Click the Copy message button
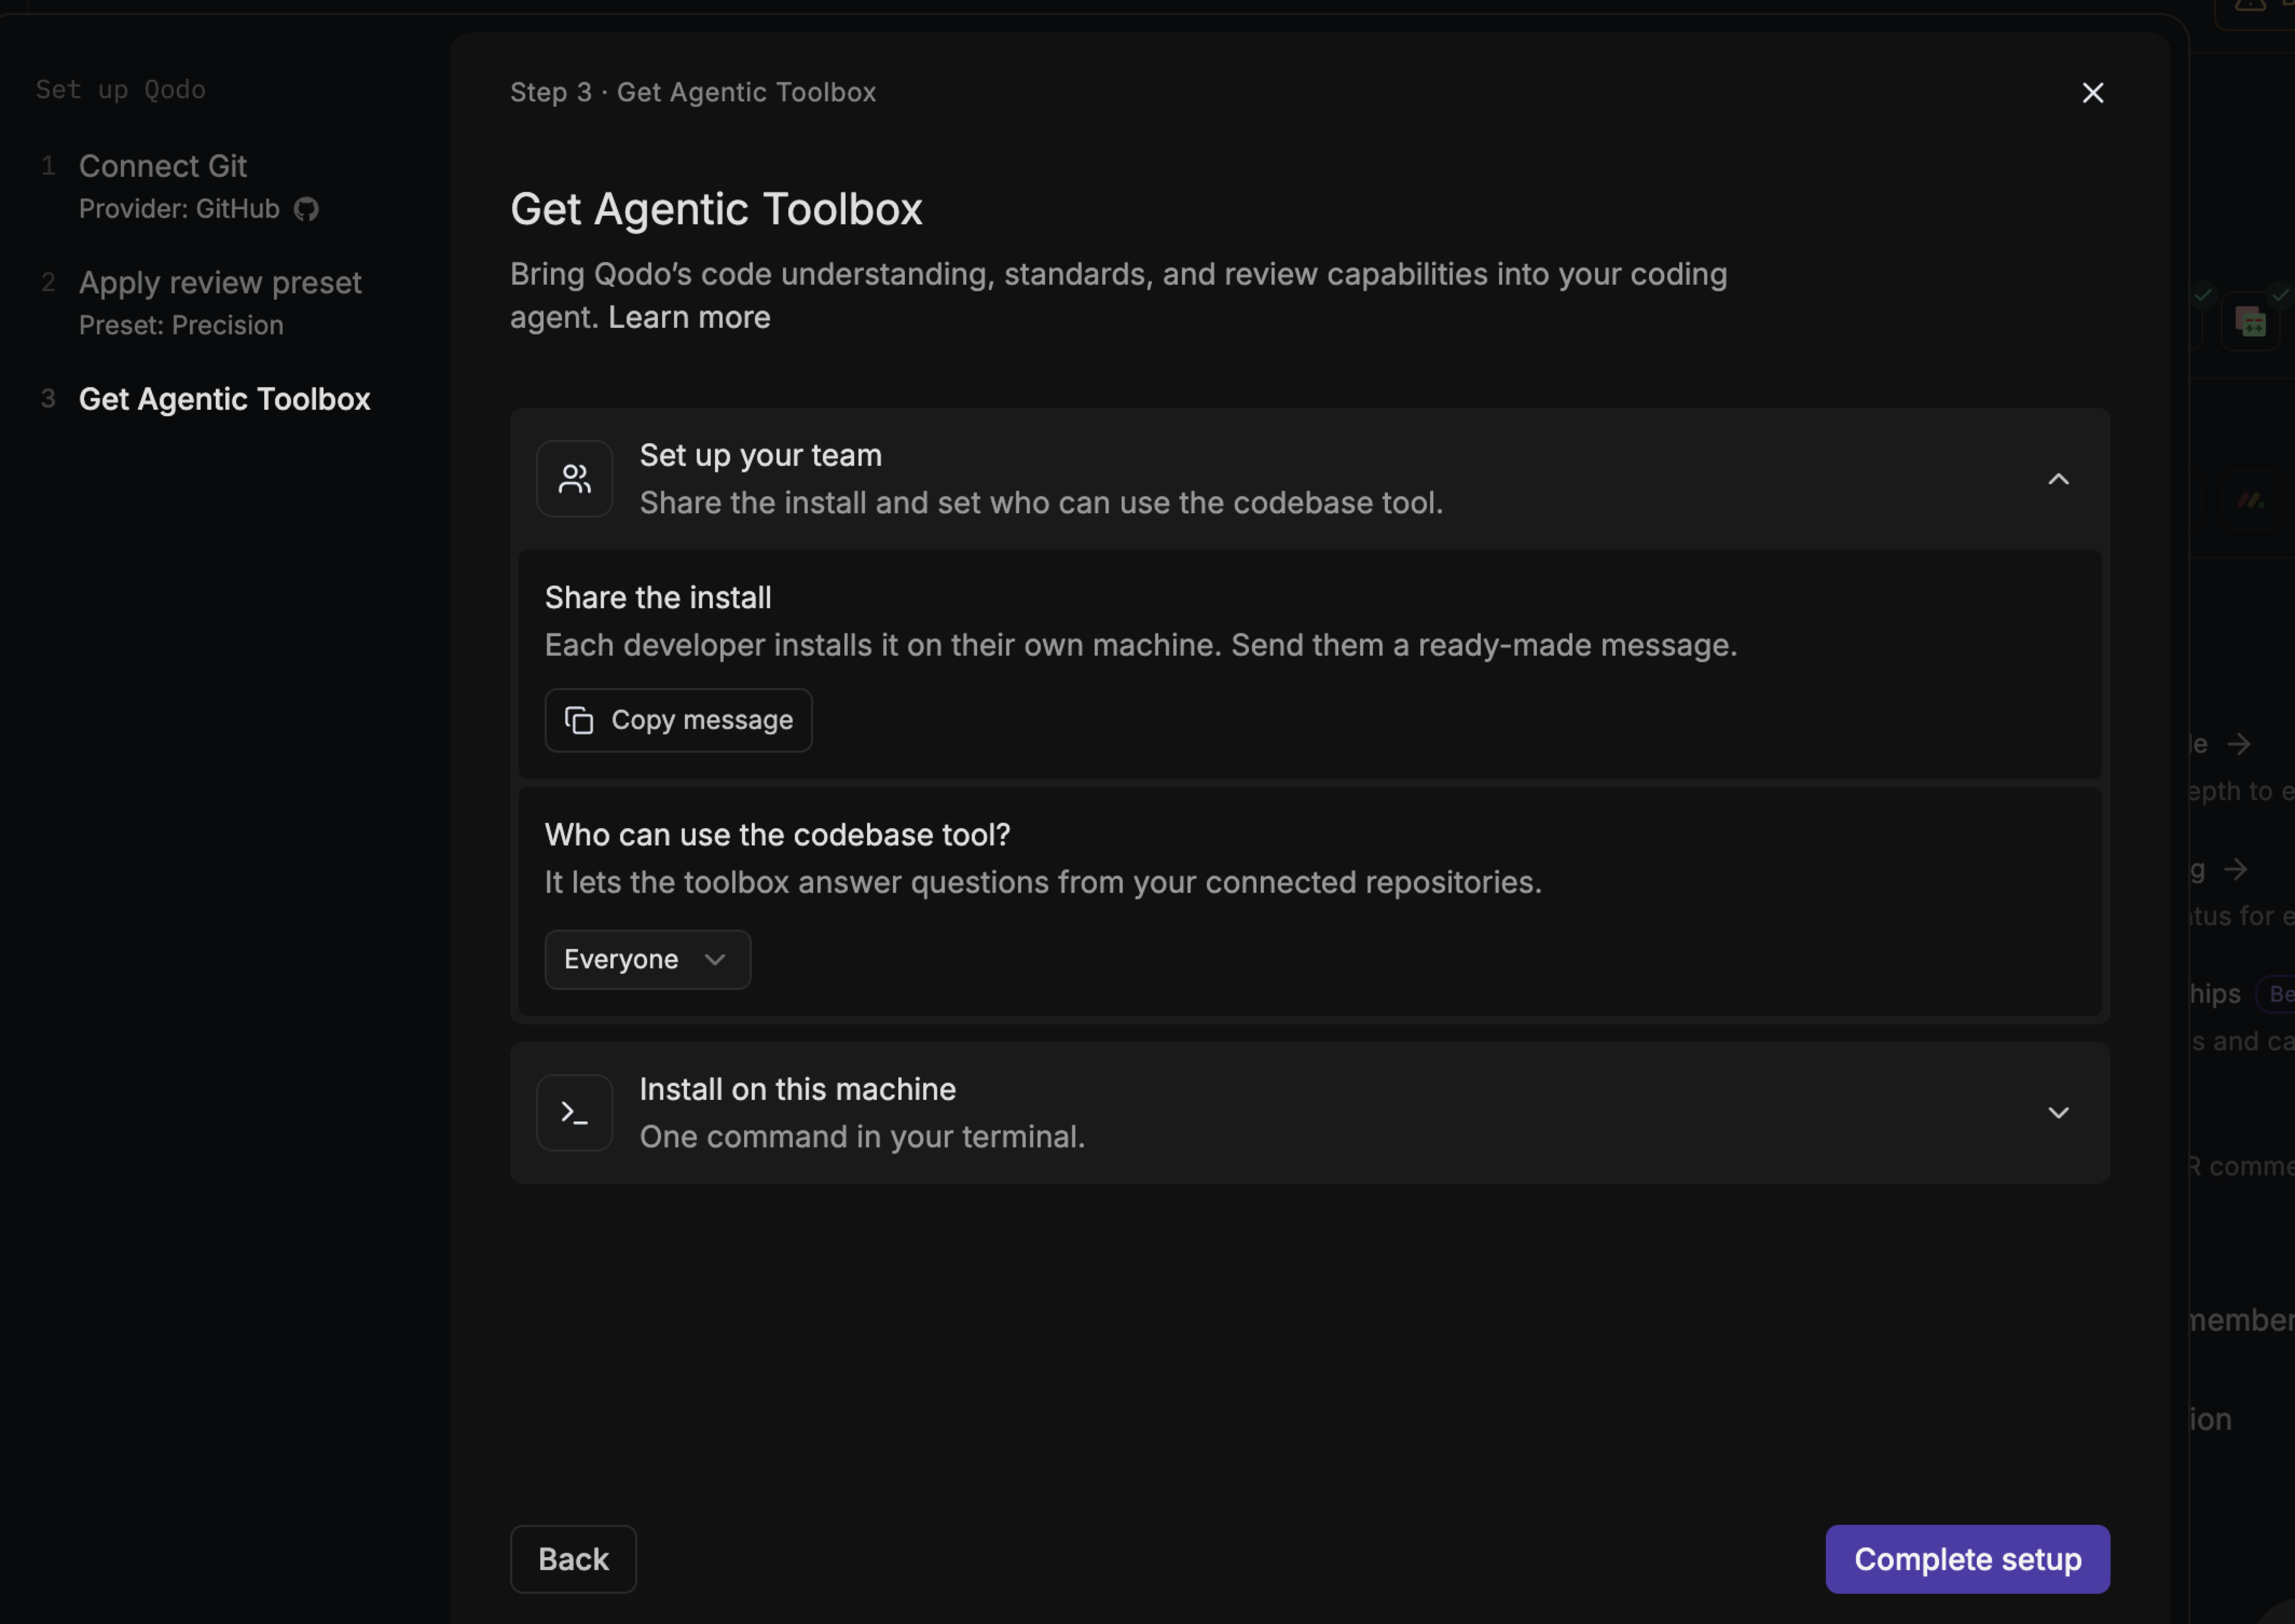The height and width of the screenshot is (1624, 2295). pos(678,720)
